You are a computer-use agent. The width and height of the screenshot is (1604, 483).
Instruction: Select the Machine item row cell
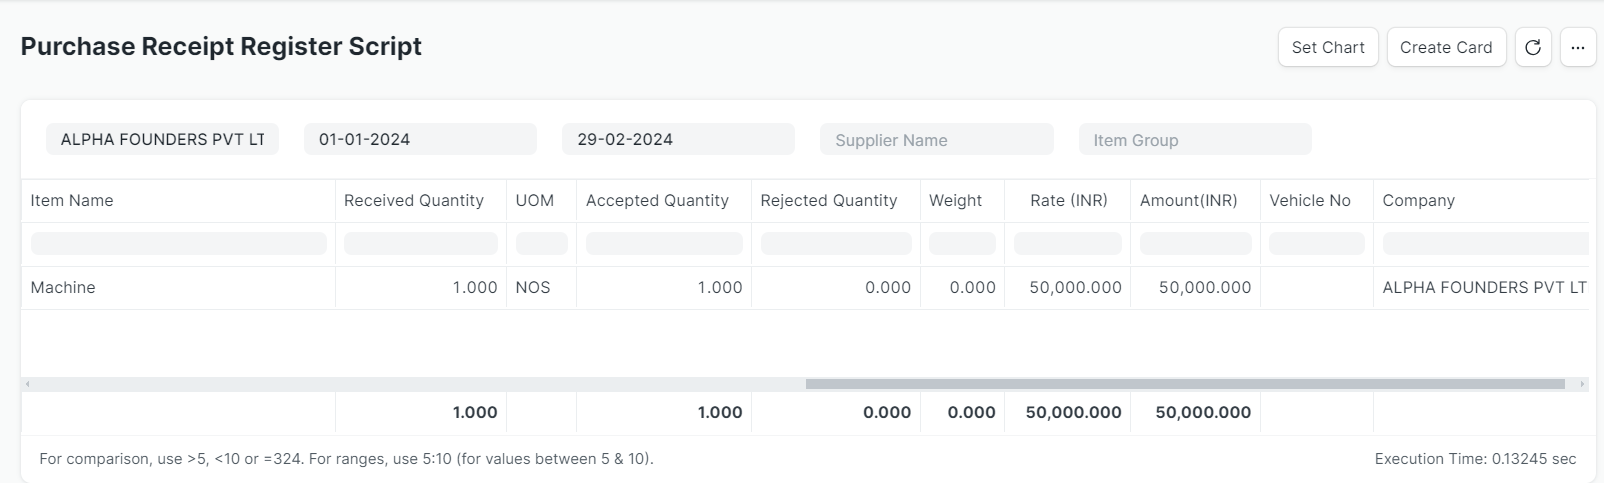(x=63, y=287)
